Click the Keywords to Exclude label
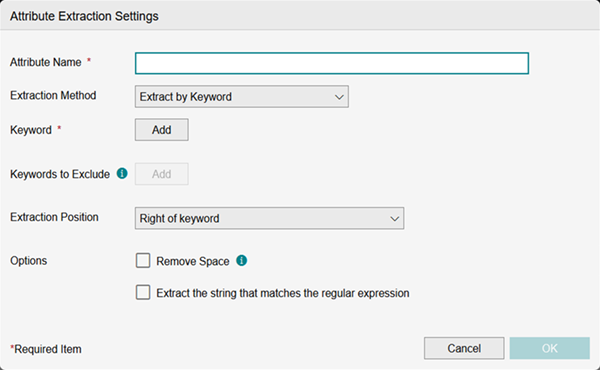 click(x=60, y=174)
